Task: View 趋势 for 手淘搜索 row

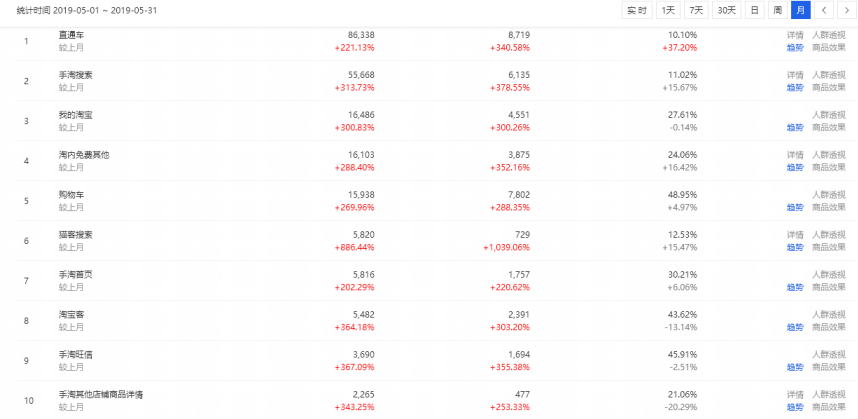Action: tap(795, 88)
